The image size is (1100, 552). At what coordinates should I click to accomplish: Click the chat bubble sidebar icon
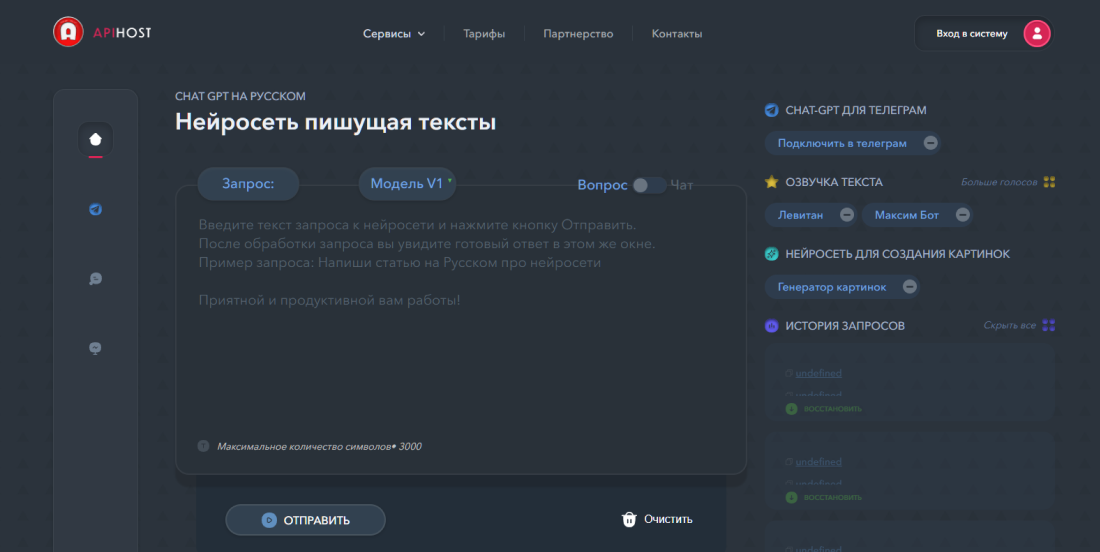(x=95, y=278)
